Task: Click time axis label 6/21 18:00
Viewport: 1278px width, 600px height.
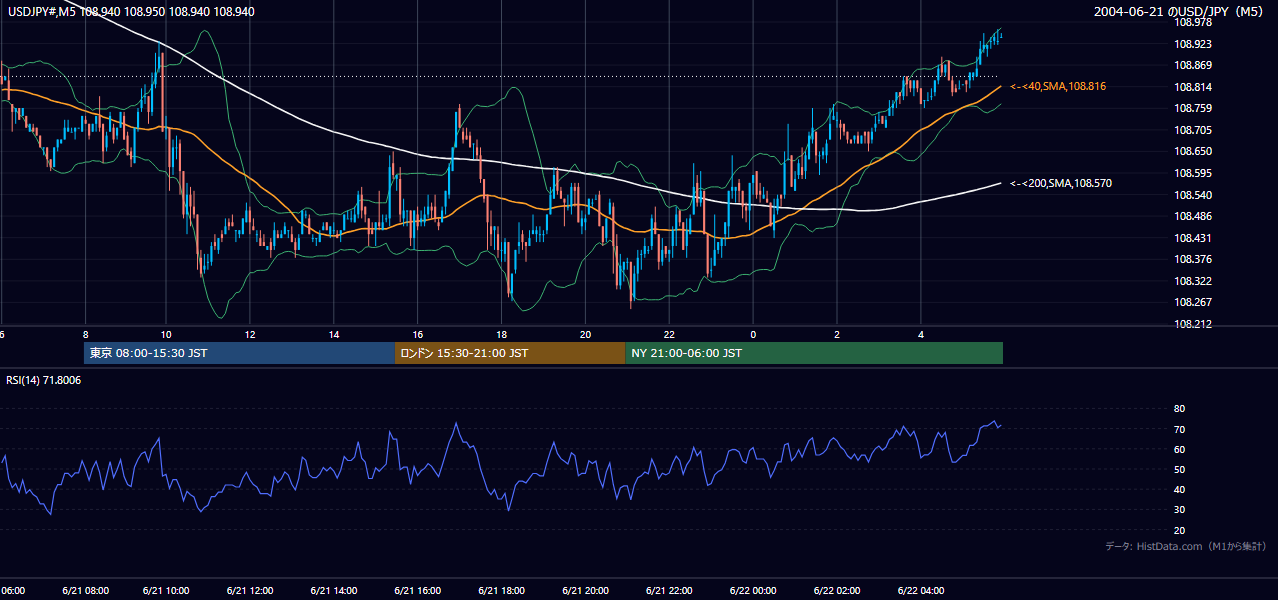Action: pos(502,590)
